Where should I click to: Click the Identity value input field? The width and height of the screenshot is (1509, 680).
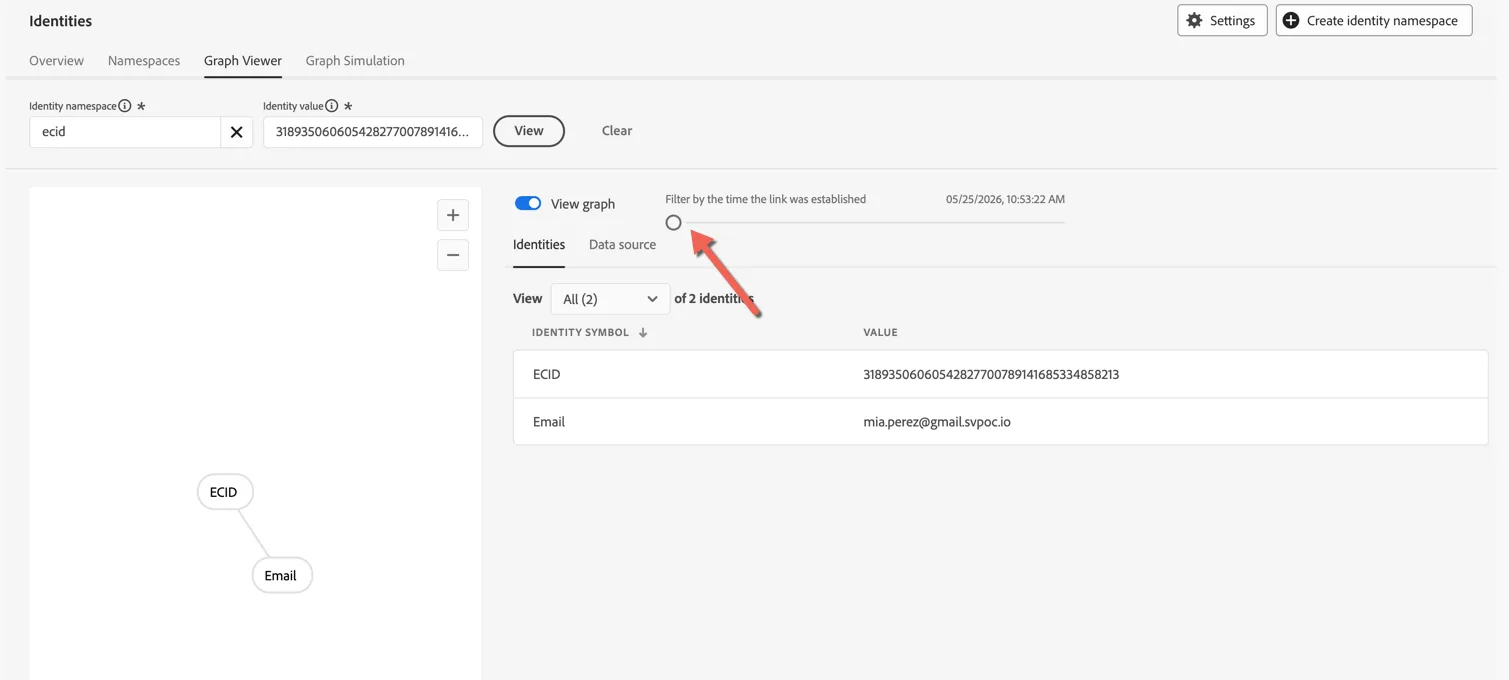click(373, 132)
